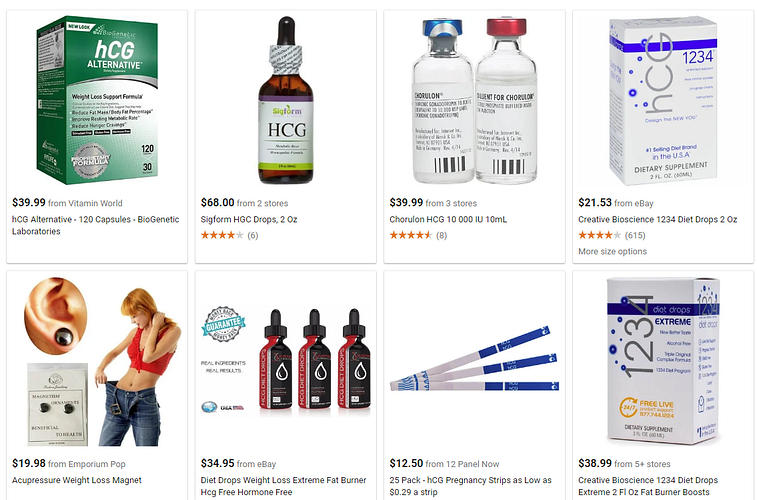Open Acupressure Weight Loss Magnet title
Screen dimensions: 757x500
[x=77, y=480]
